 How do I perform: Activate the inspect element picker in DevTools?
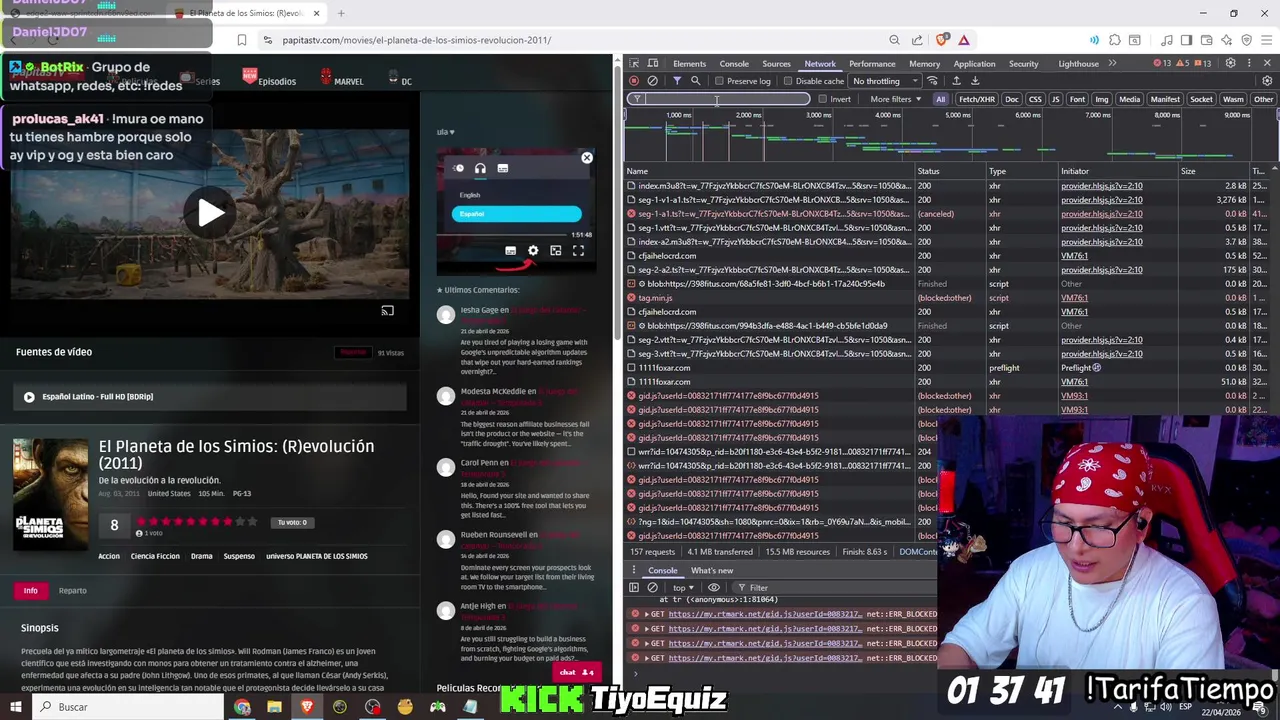click(633, 63)
